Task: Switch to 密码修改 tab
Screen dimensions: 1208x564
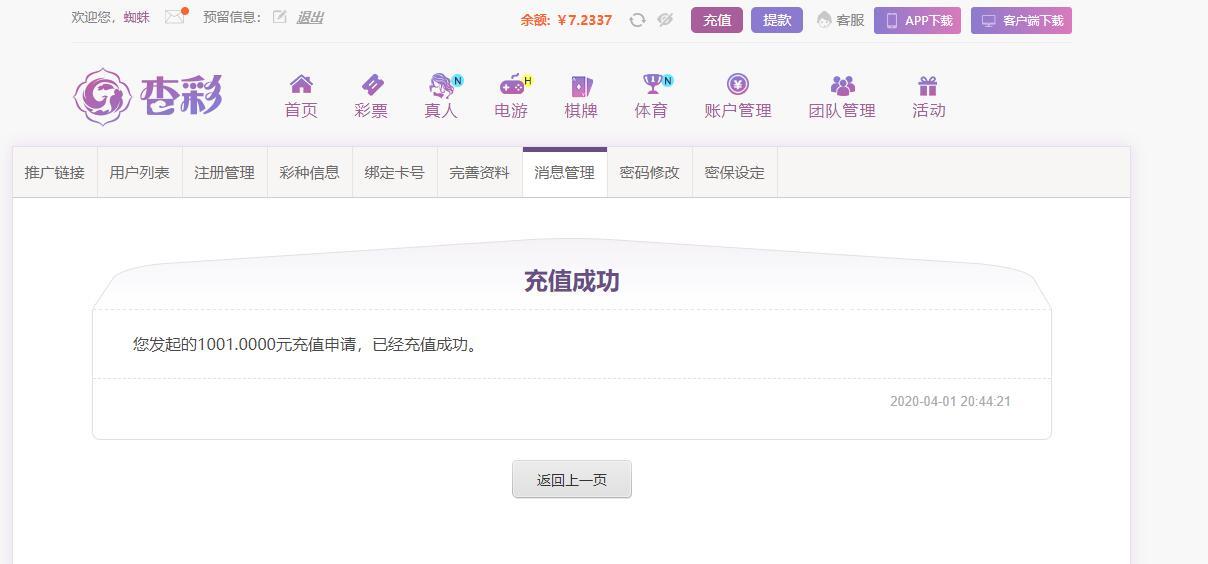Action: 650,173
